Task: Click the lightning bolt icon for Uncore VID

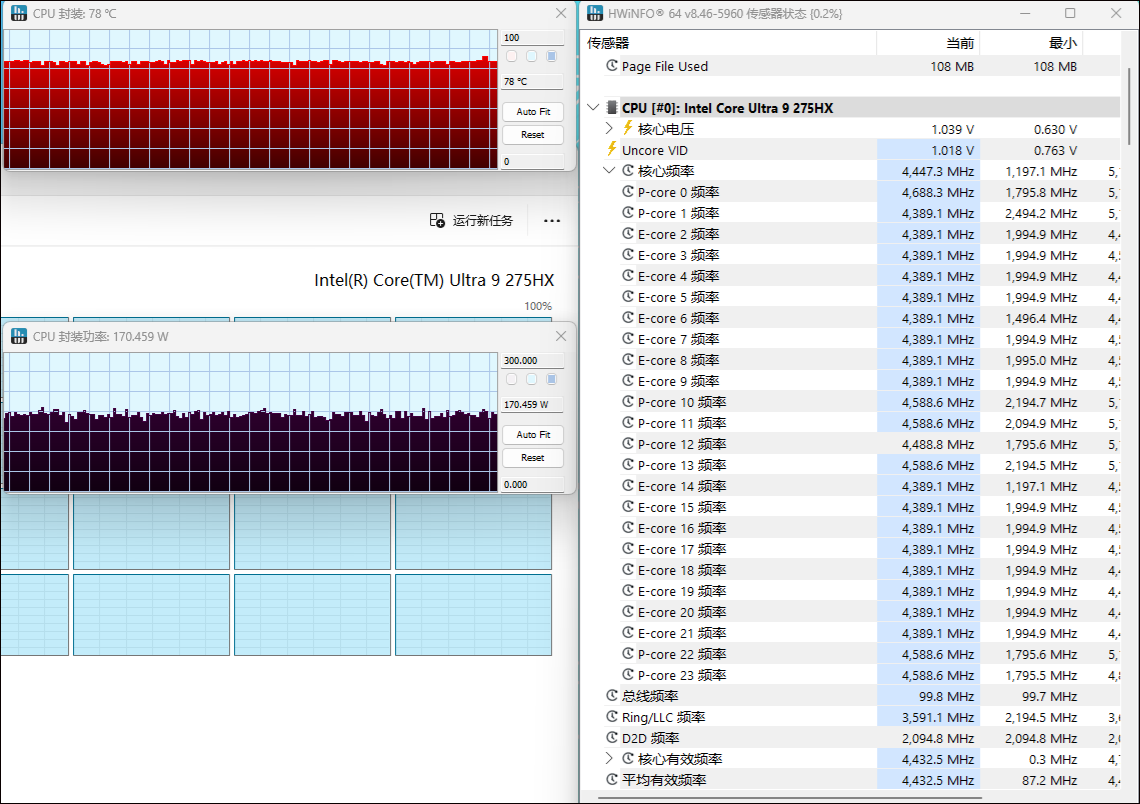Action: tap(612, 149)
